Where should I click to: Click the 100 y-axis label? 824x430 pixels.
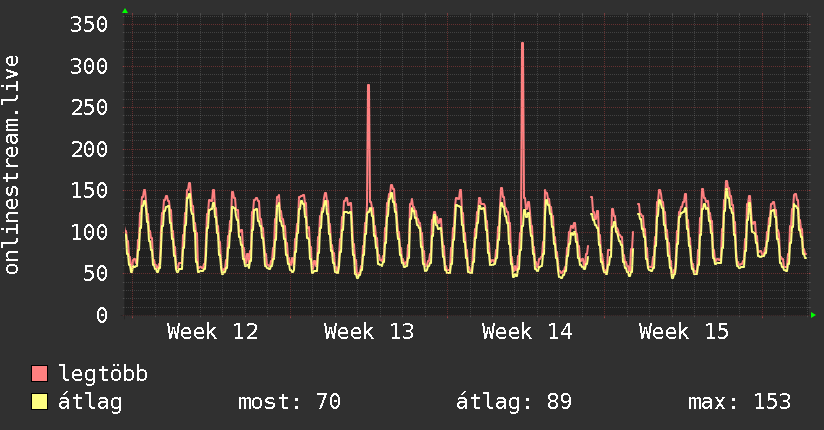89,232
